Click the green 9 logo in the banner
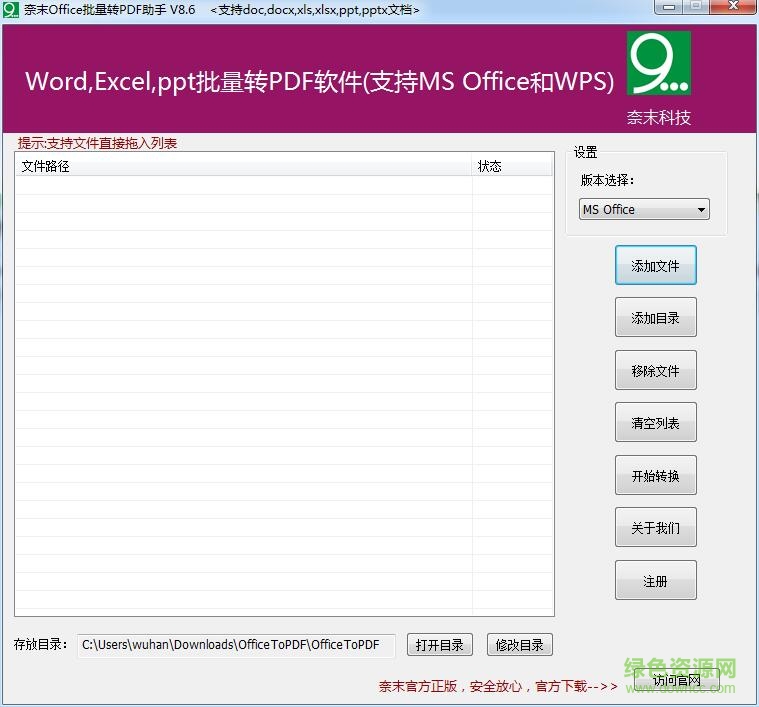This screenshot has height=707, width=759. [x=658, y=63]
